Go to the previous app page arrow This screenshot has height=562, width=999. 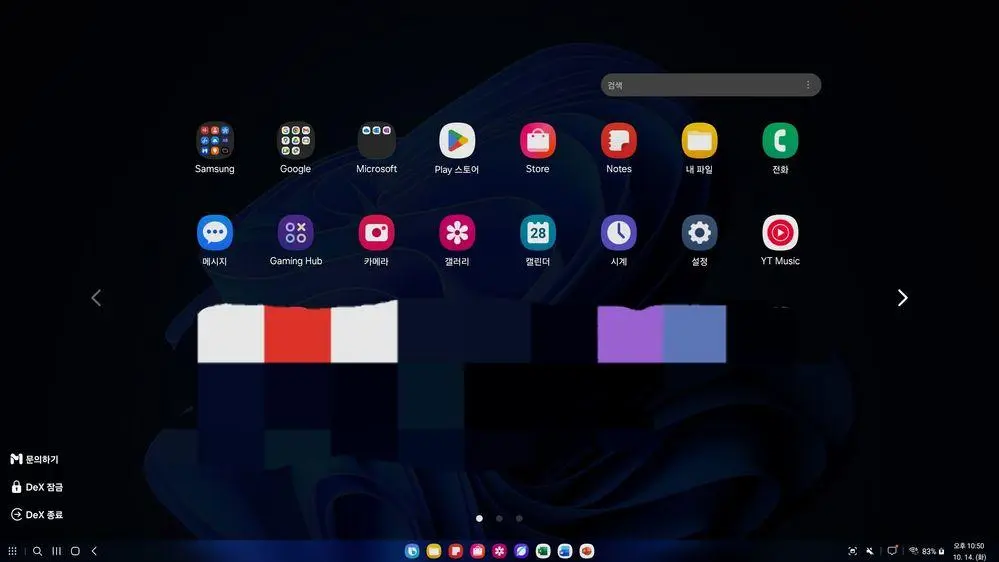[96, 298]
